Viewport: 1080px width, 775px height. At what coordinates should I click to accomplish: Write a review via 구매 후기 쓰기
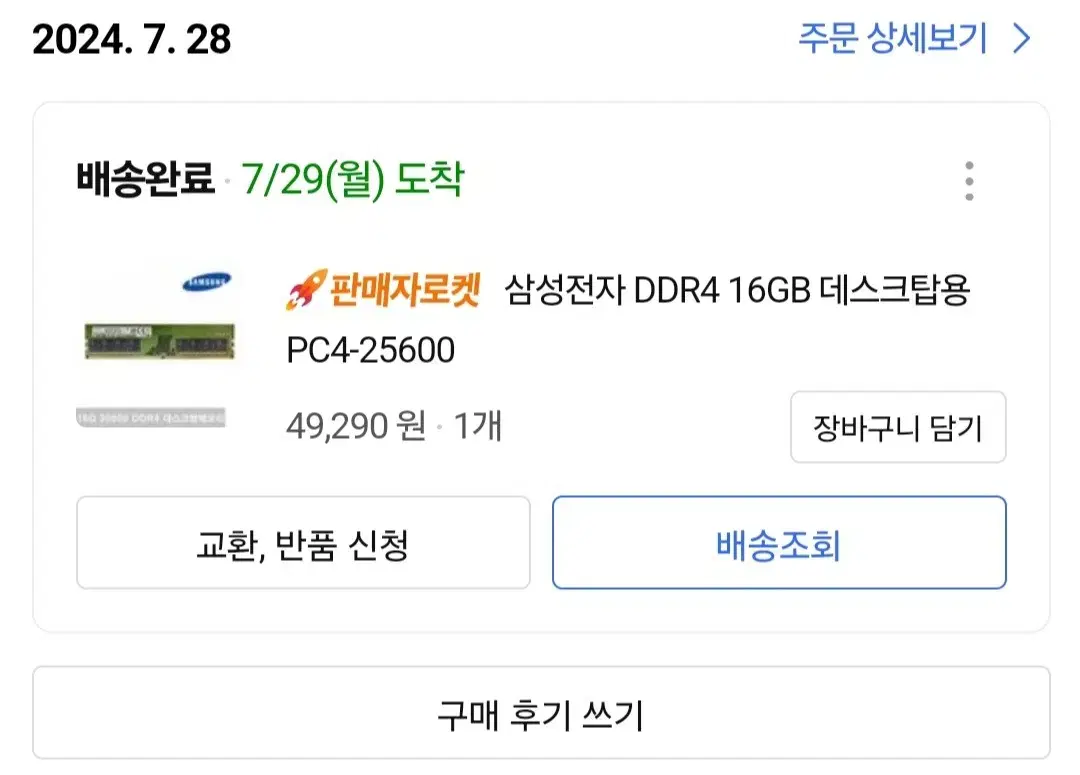click(541, 714)
